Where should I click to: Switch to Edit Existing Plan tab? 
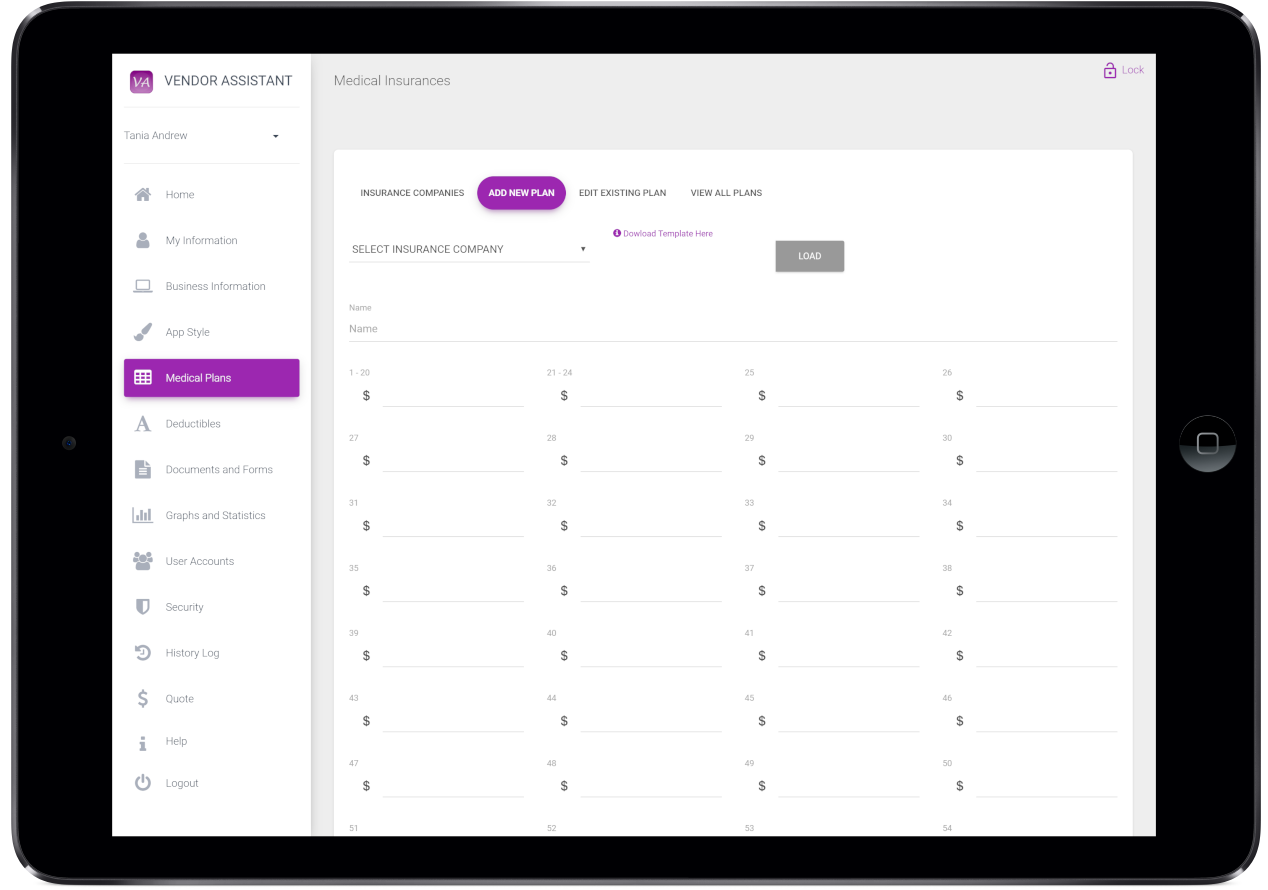tap(622, 193)
